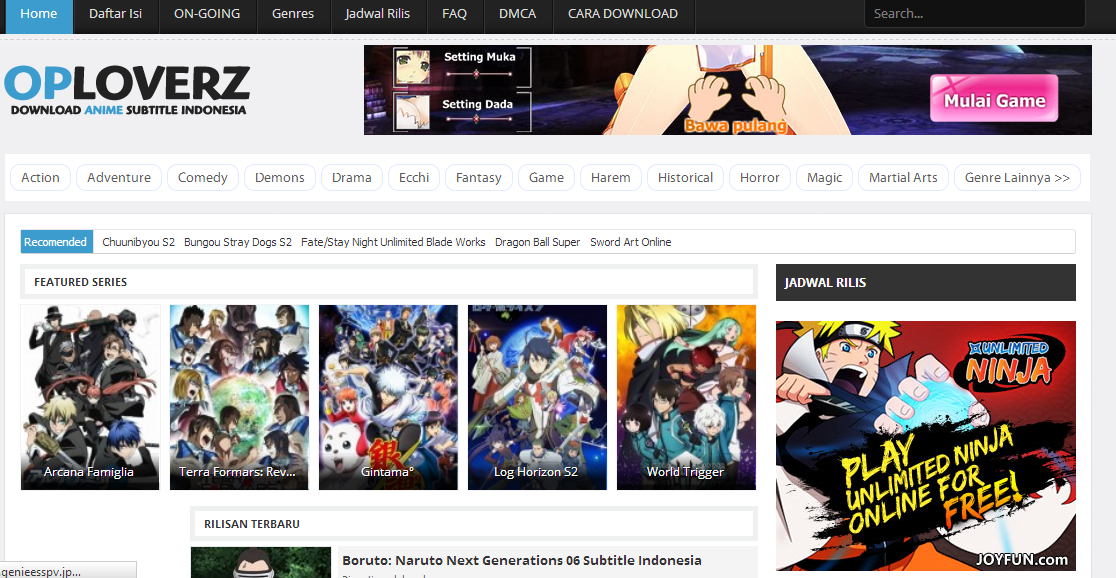1116x578 pixels.
Task: Open the Daftar Isi menu
Action: pyautogui.click(x=115, y=14)
